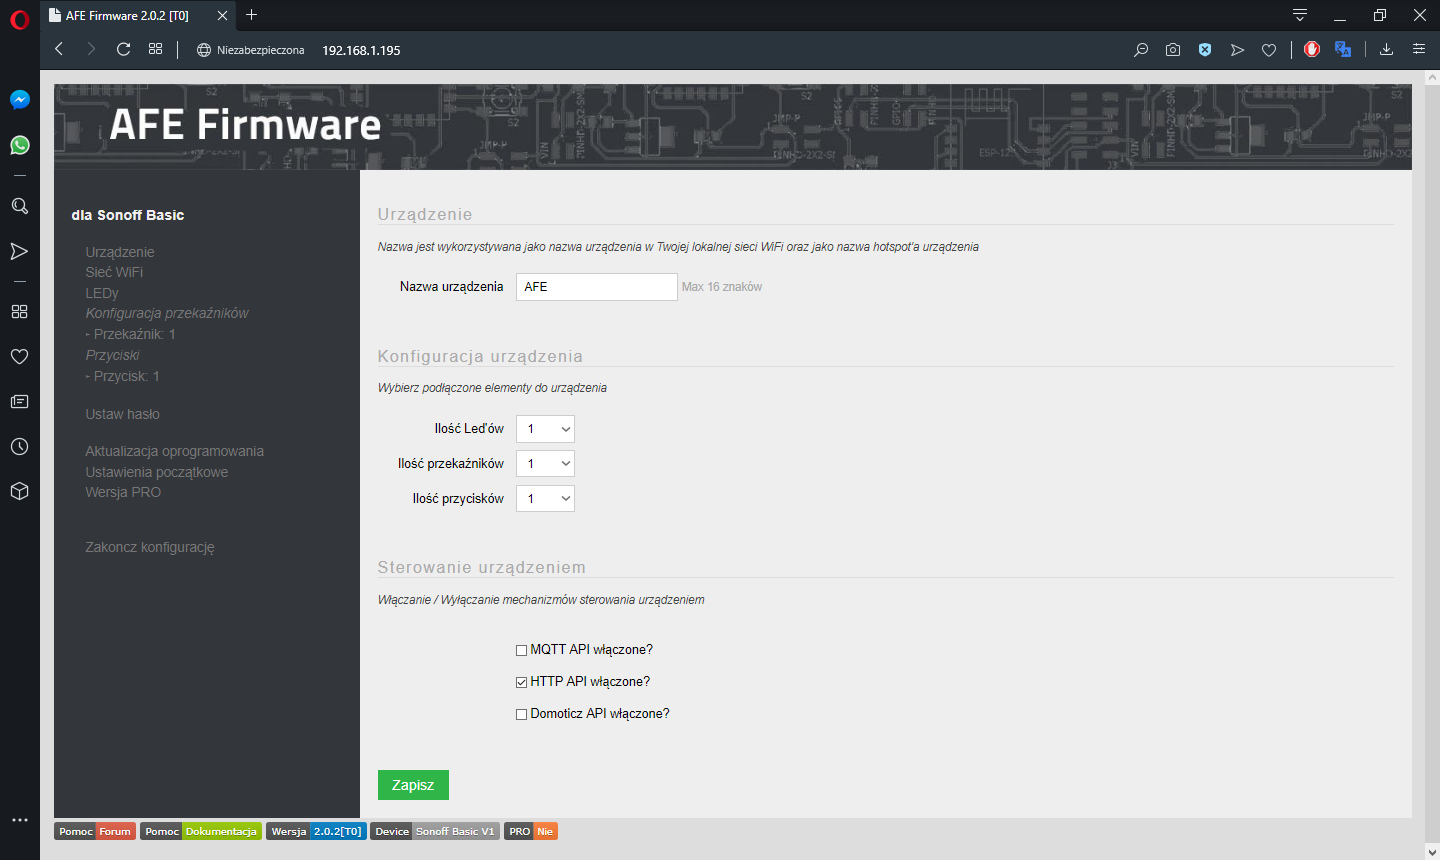Viewport: 1440px width, 860px height.
Task: Open sidebar setup three-dots icon
Action: [x=19, y=820]
